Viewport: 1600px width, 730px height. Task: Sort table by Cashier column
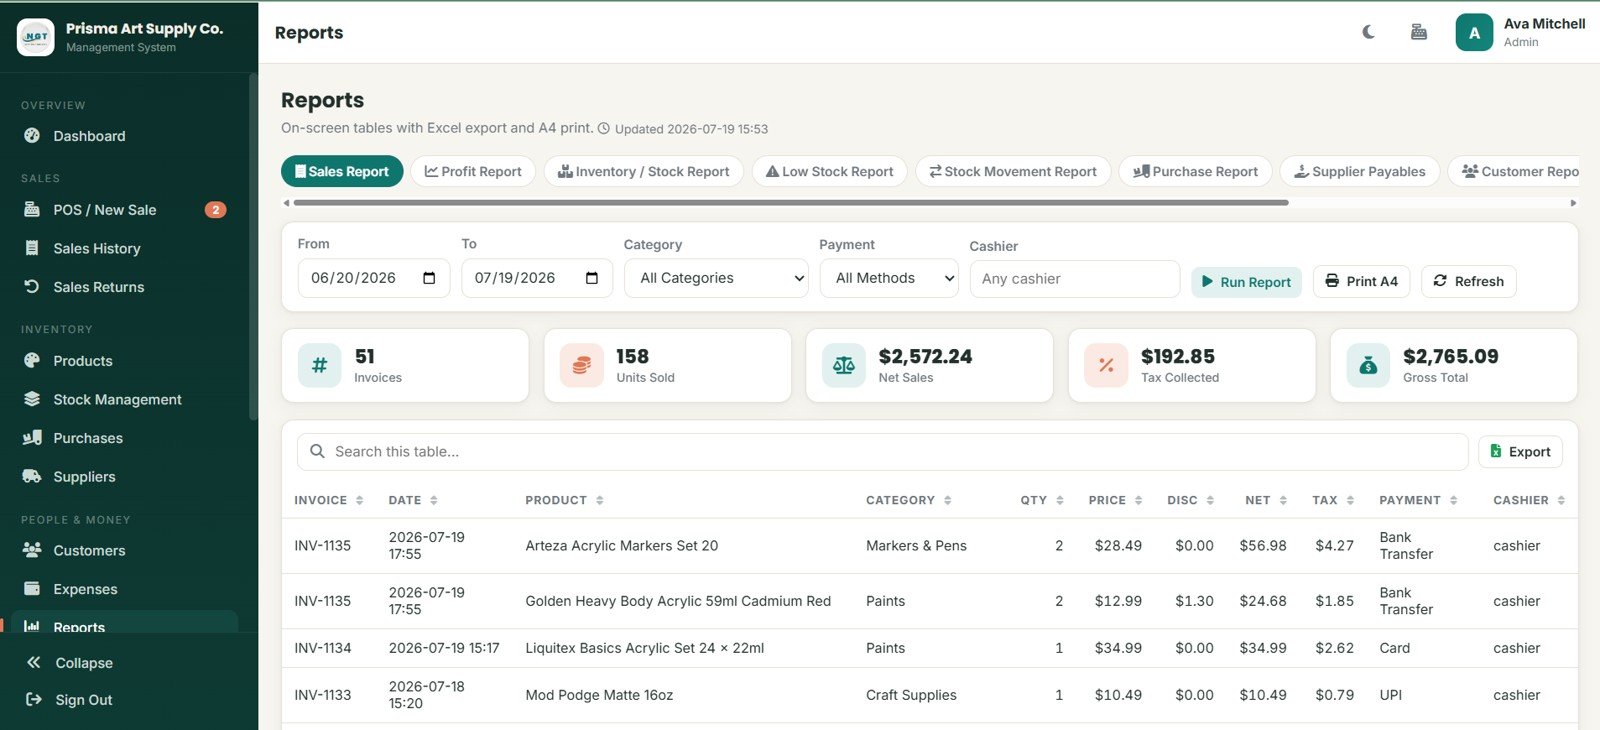(1530, 500)
